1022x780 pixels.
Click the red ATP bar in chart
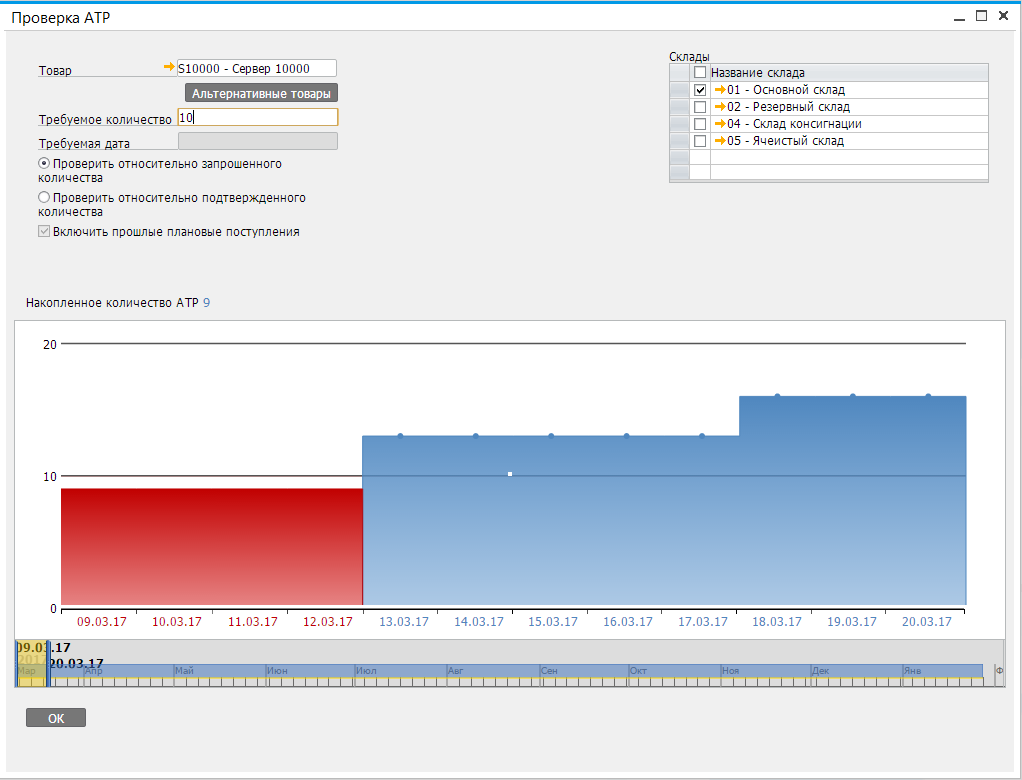[x=212, y=547]
